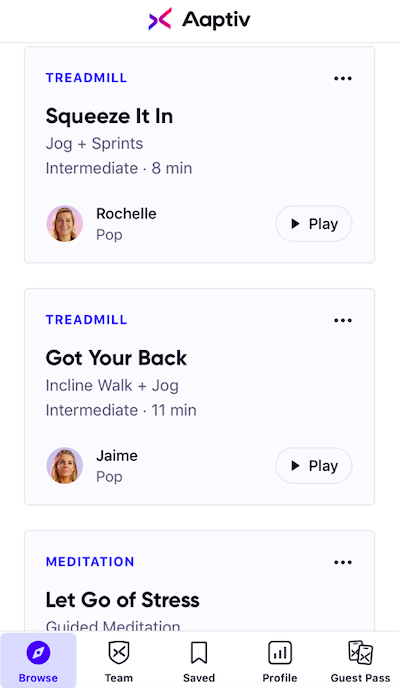Screen dimensions: 399x688
Task: Play the Got Your Back workout
Action: tap(314, 466)
